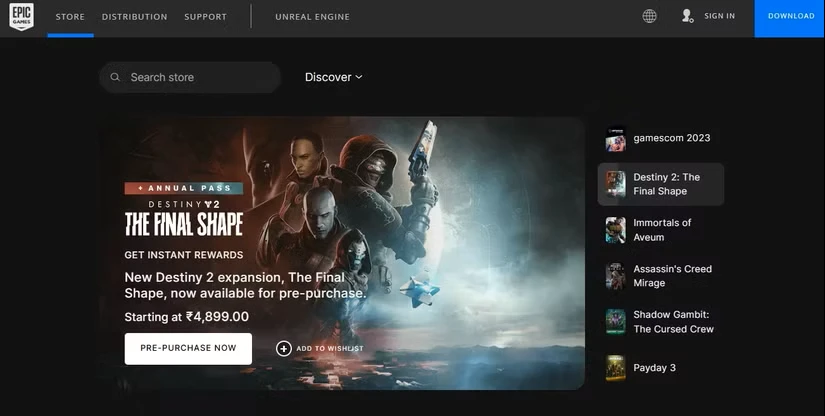This screenshot has height=416, width=825.
Task: Open the Assassin's Creed Mirage thumbnail
Action: click(x=615, y=276)
